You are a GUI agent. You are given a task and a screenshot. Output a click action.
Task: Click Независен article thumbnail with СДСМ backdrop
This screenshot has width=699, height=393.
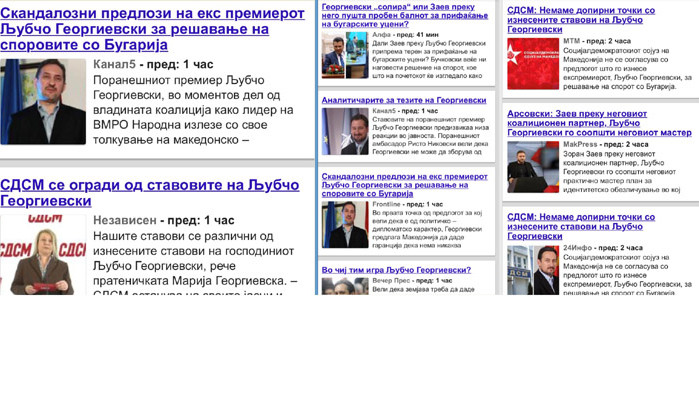point(43,254)
